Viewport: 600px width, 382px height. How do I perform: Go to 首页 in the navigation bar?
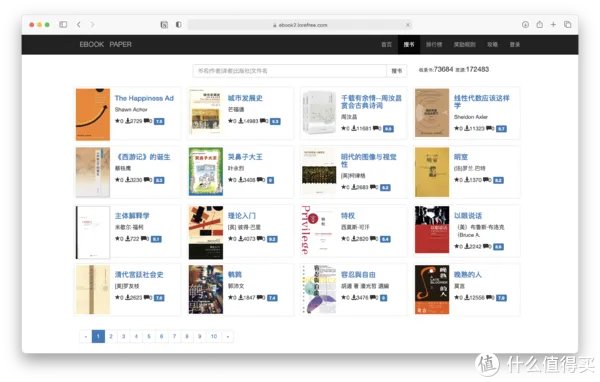click(386, 44)
